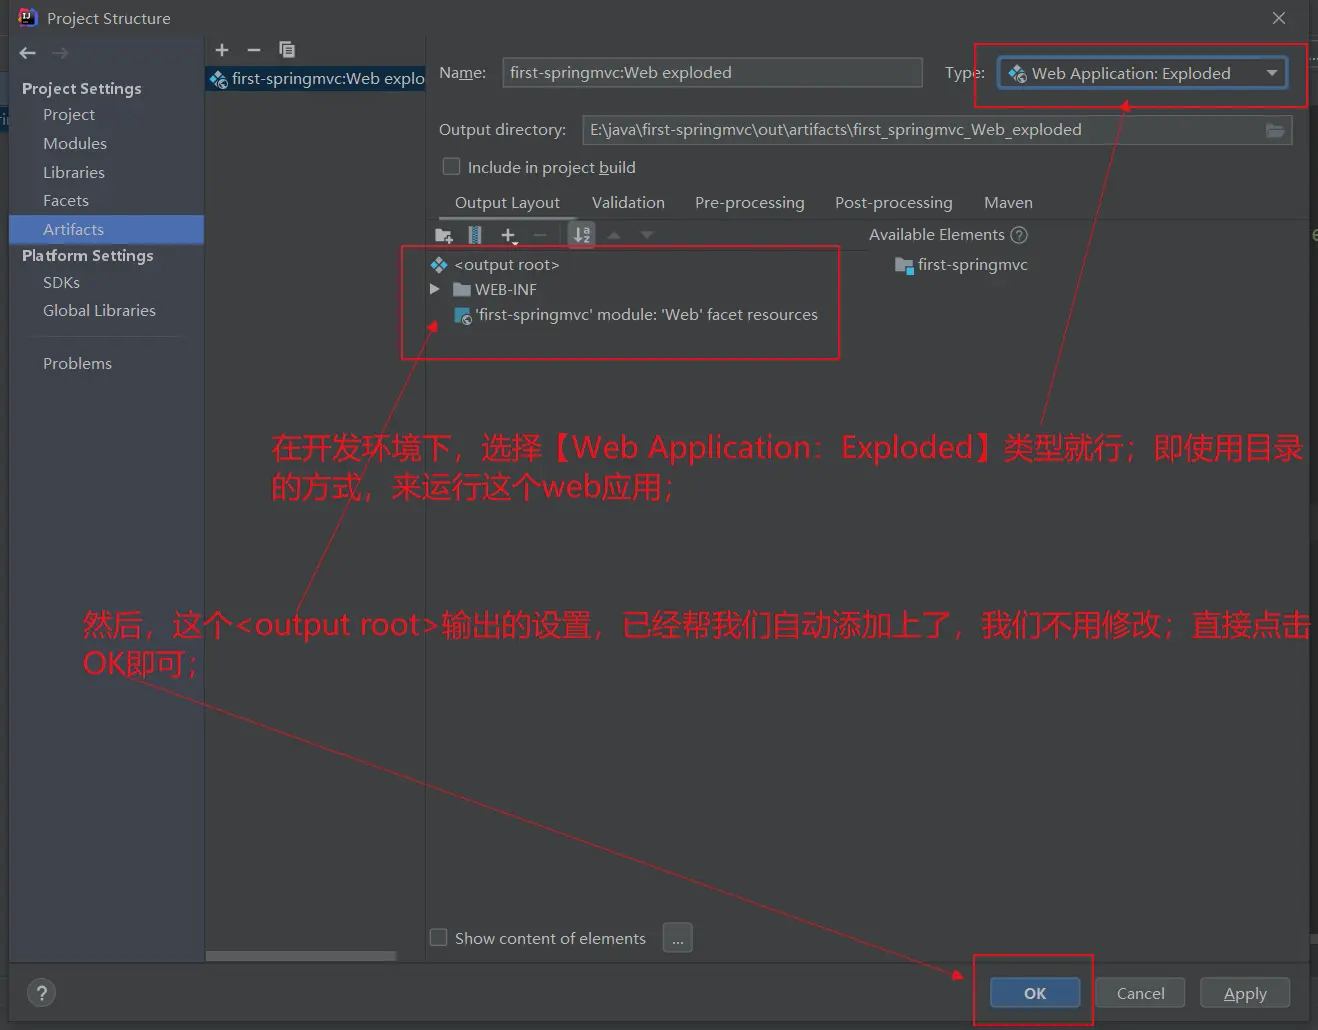Create an archive in Output Layout toolbar

point(475,235)
